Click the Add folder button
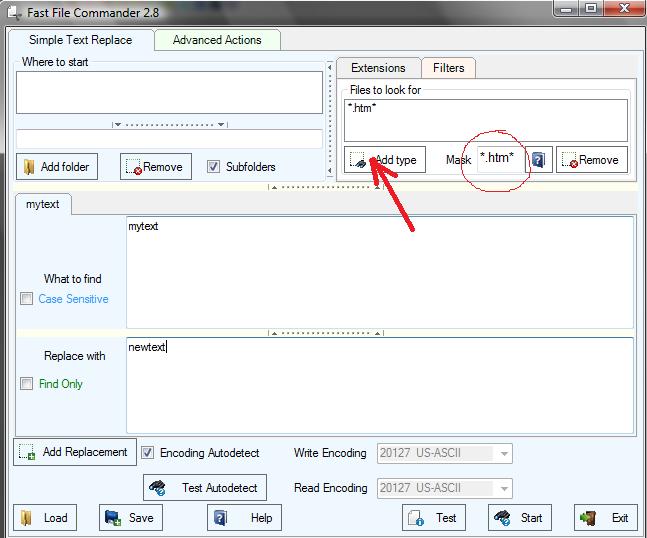 (57, 167)
